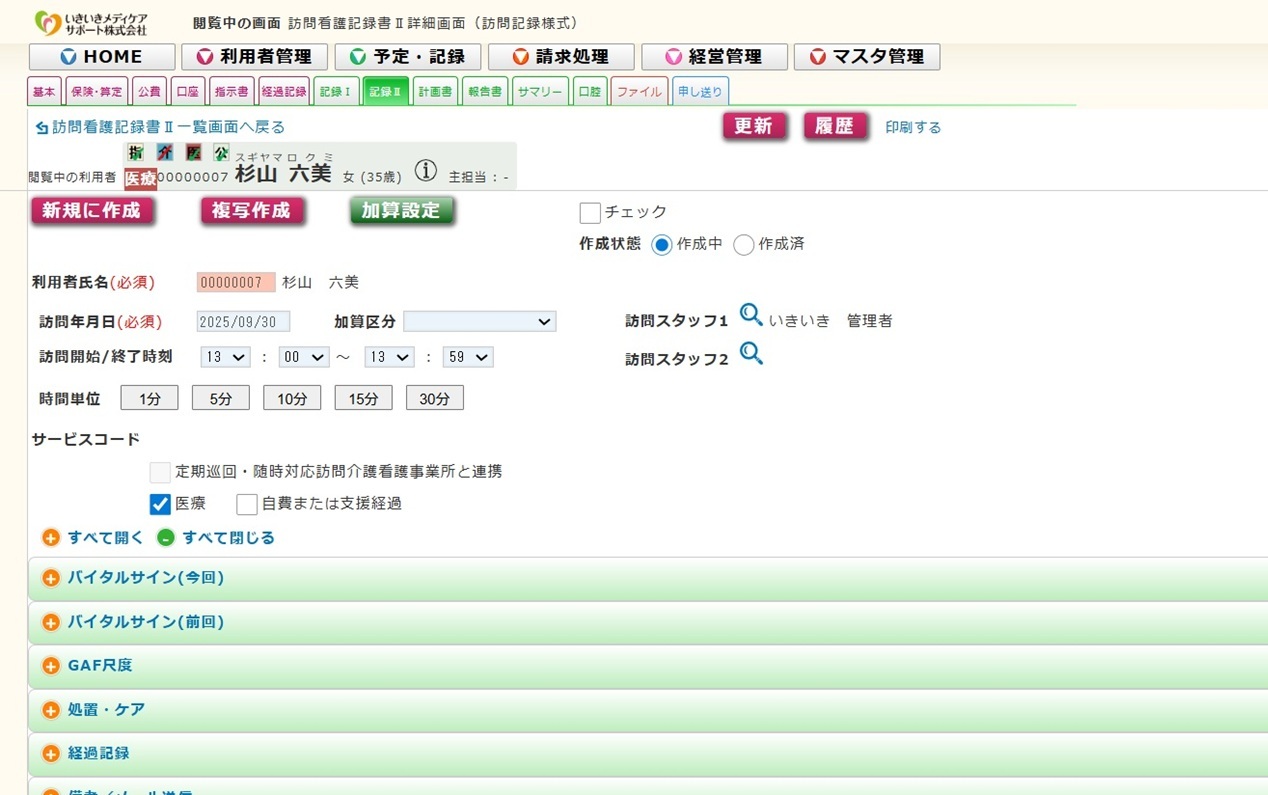This screenshot has height=795, width=1268.
Task: Click the search icon for 訪問スタッフ2
Action: (x=751, y=354)
